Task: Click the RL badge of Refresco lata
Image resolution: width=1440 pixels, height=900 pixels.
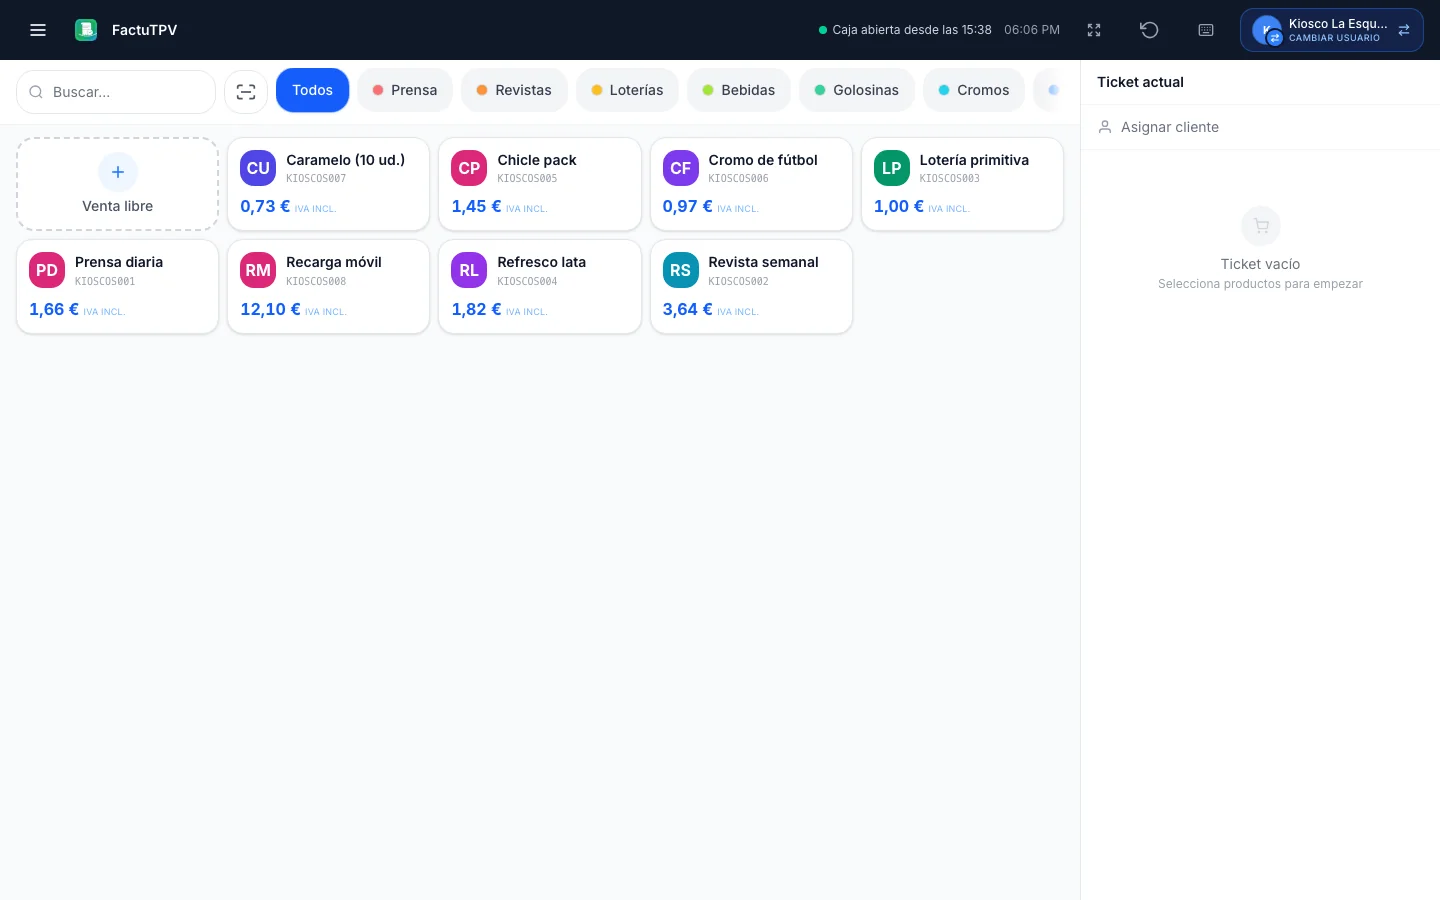Action: (x=469, y=270)
